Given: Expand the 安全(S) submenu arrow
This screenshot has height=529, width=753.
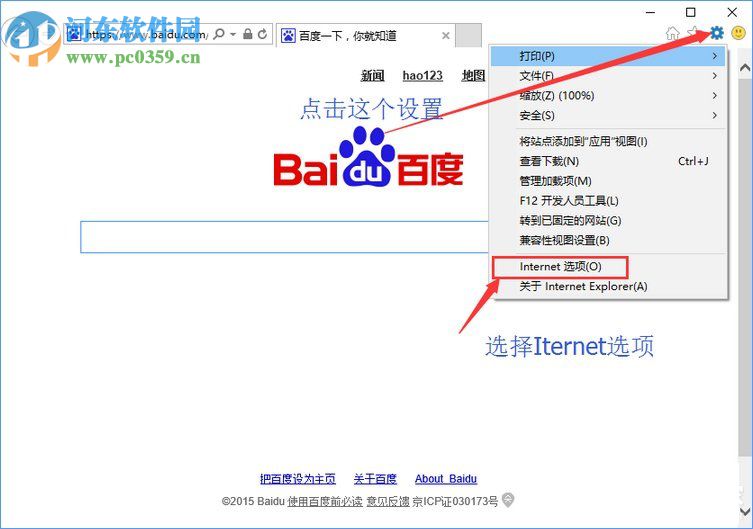Looking at the screenshot, I should pyautogui.click(x=715, y=115).
